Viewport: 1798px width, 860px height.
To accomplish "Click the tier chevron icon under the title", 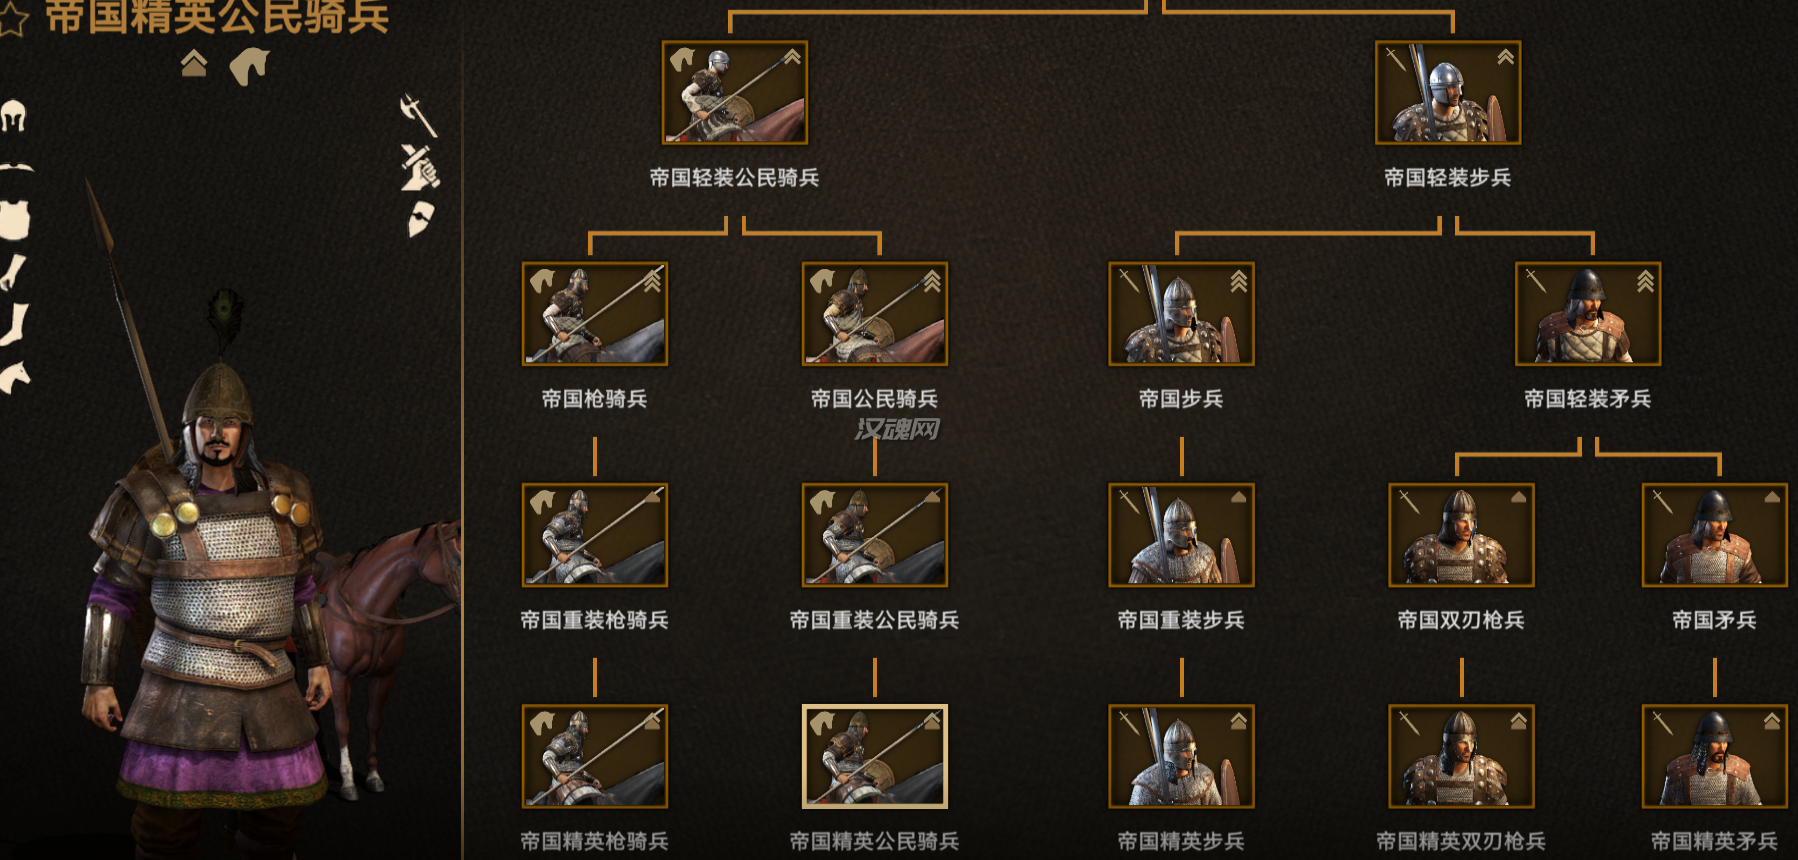I will coord(194,64).
